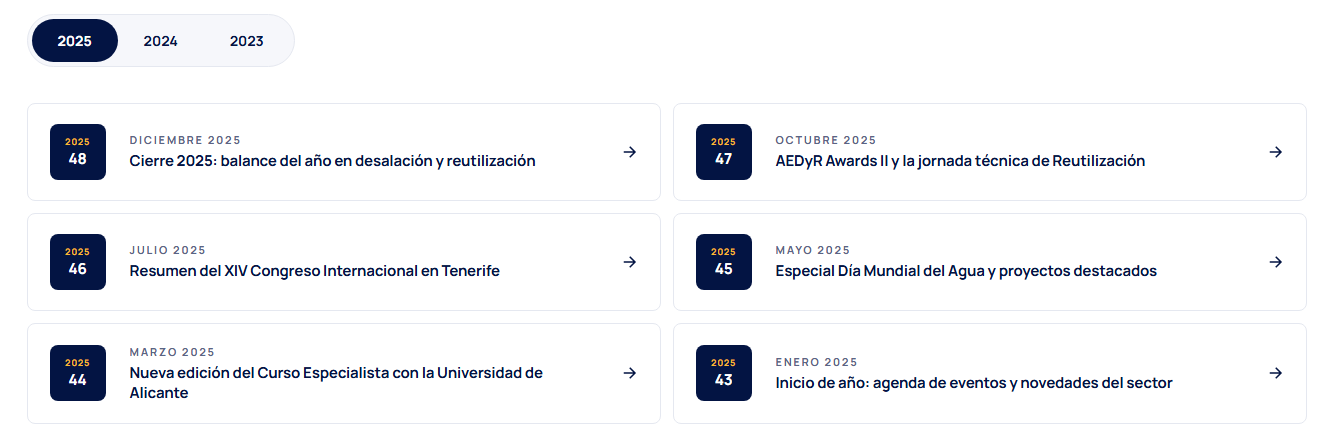1326x445 pixels.
Task: Open arrow next to Tenerife congress summary
Action: tap(629, 262)
